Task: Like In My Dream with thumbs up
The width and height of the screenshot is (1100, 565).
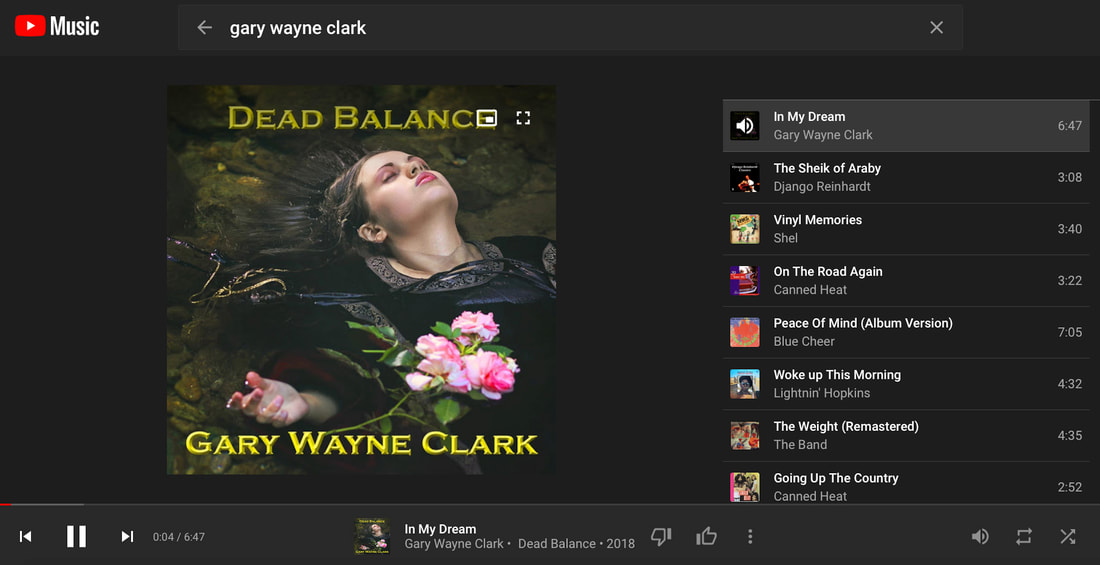Action: [x=706, y=536]
